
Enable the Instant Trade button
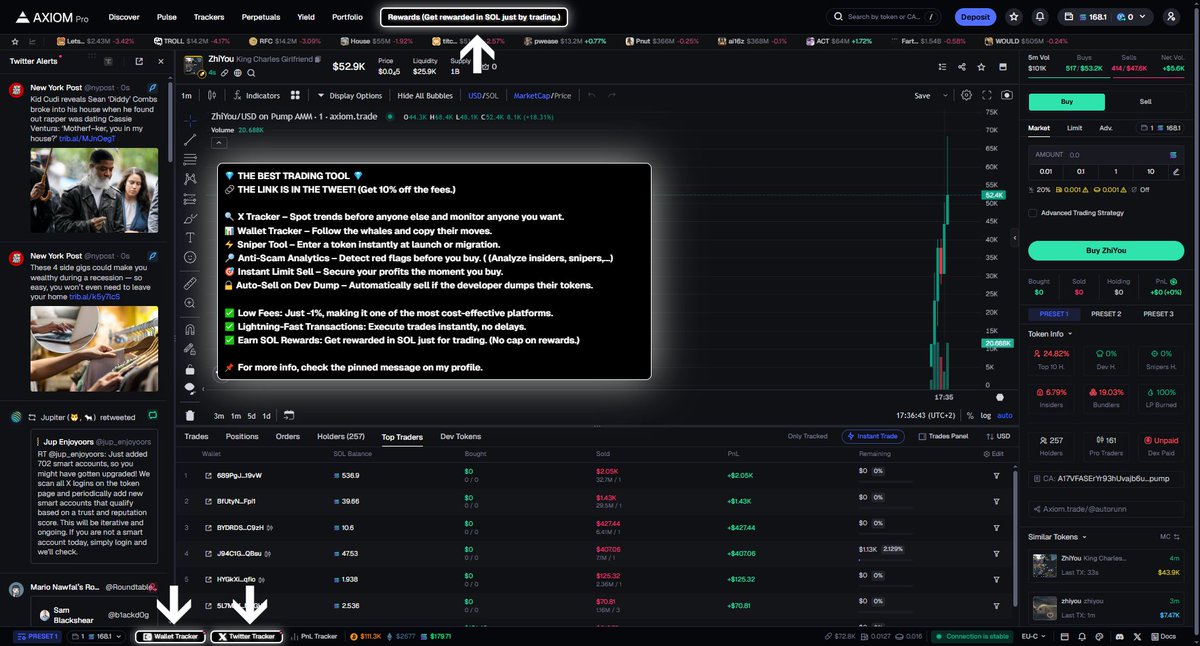click(x=871, y=436)
